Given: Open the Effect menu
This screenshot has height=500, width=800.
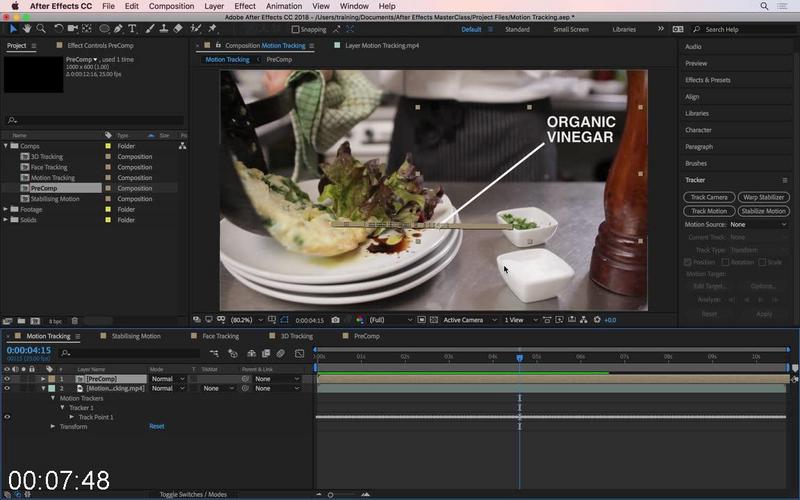Looking at the screenshot, I should [245, 6].
